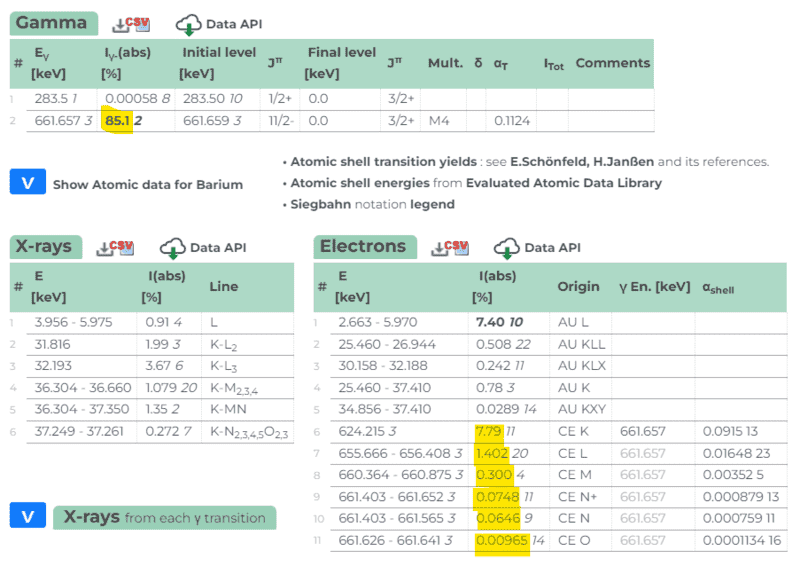
Task: Select gamma intensity 85.1 value
Action: (117, 121)
